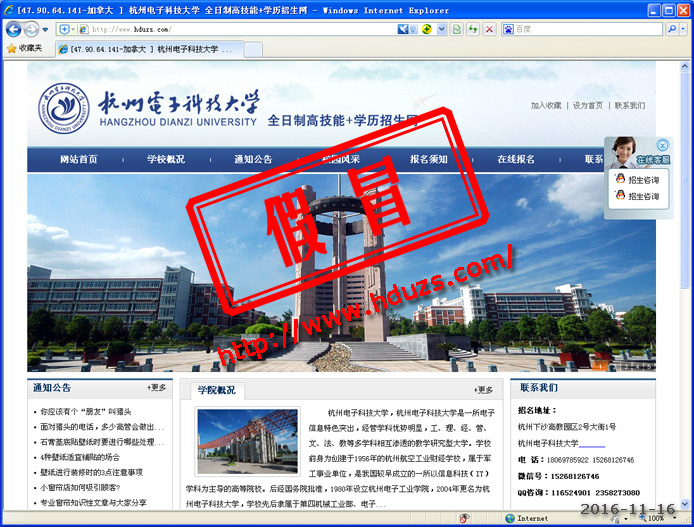The image size is (694, 527).
Task: Click the QQ咨询 116524901 2358273080 text
Action: [578, 492]
